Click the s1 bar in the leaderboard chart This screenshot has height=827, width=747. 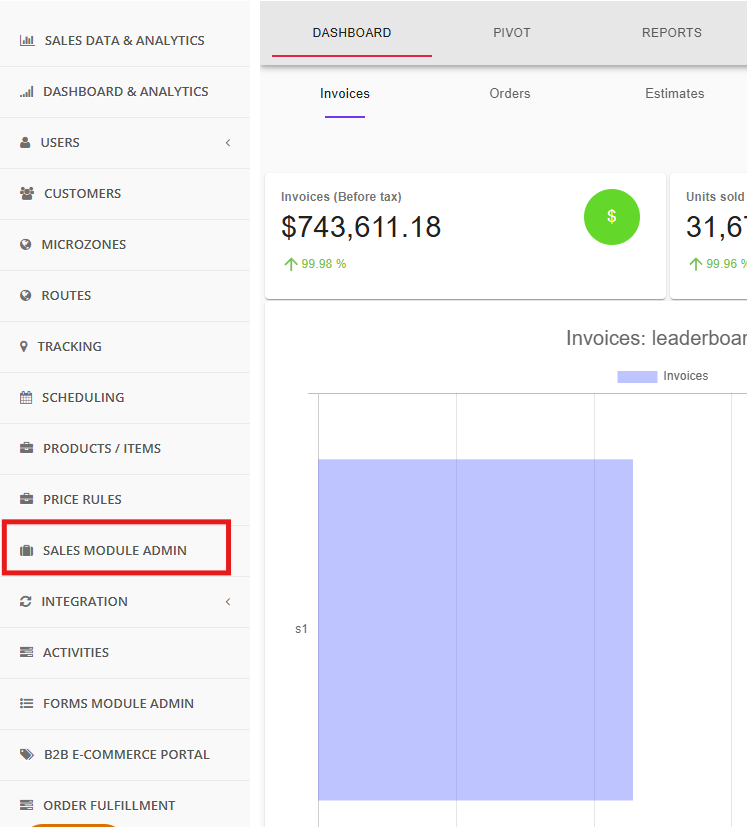tap(475, 630)
